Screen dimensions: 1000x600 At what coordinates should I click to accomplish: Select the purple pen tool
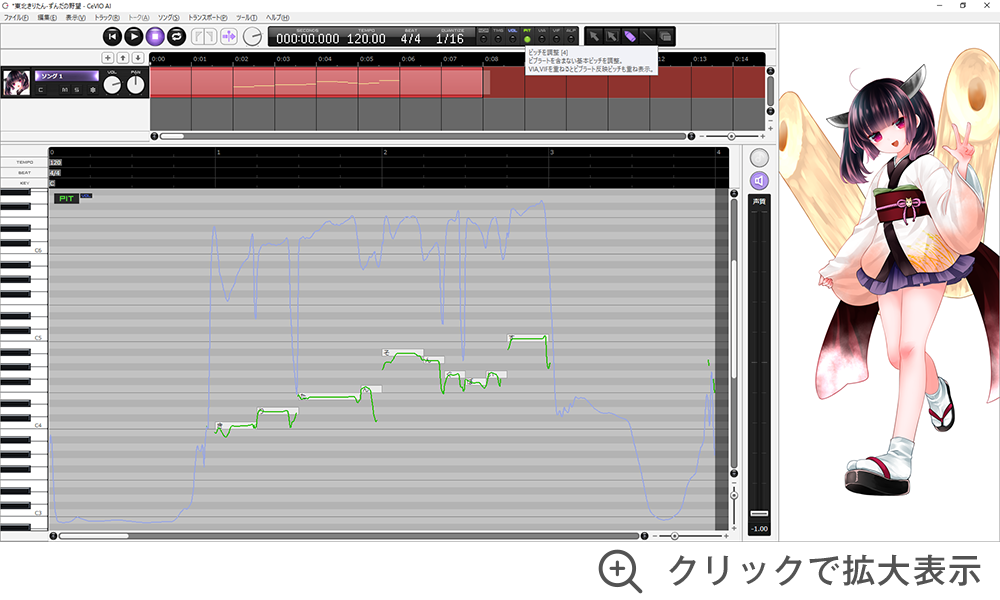(629, 36)
